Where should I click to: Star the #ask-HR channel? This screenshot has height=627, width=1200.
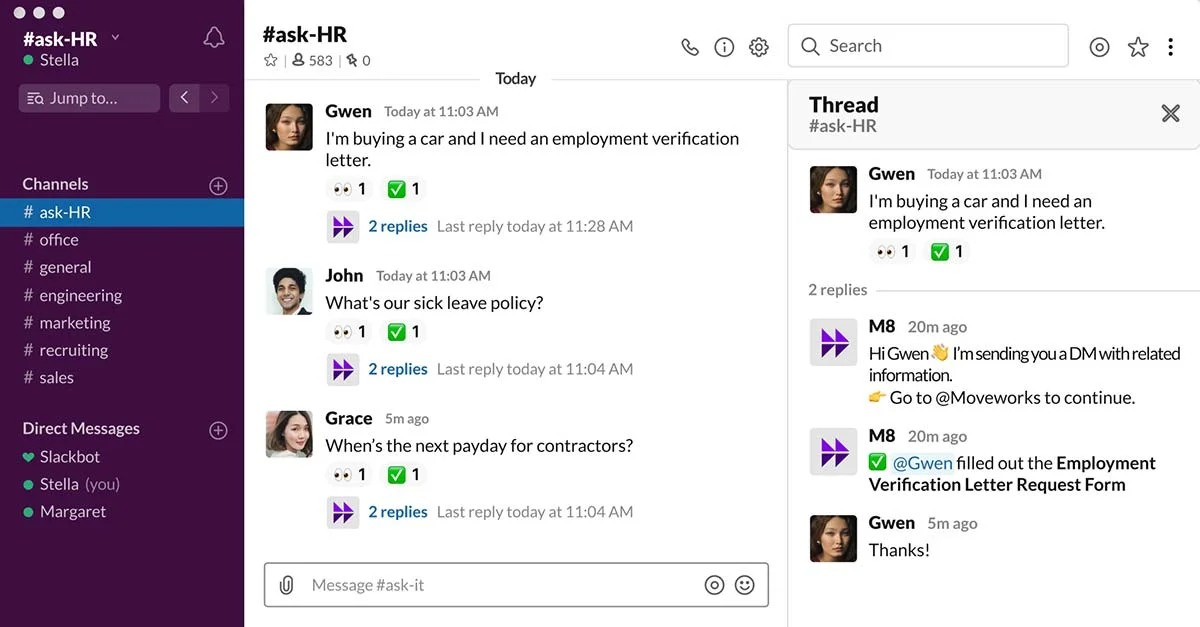click(270, 60)
